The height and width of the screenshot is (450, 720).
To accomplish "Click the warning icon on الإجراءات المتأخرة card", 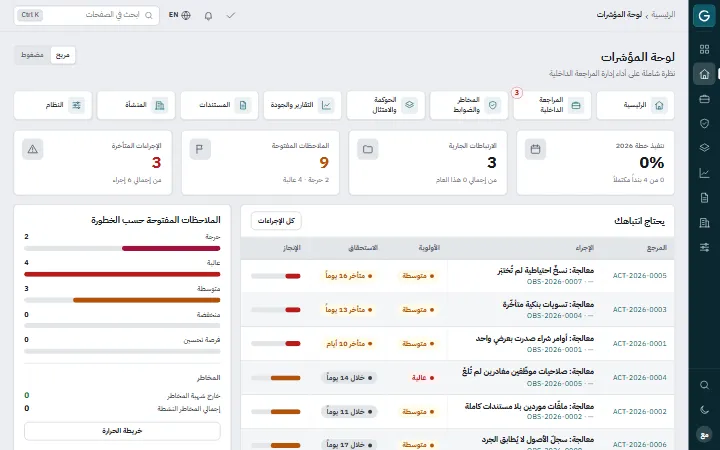I will (x=33, y=149).
